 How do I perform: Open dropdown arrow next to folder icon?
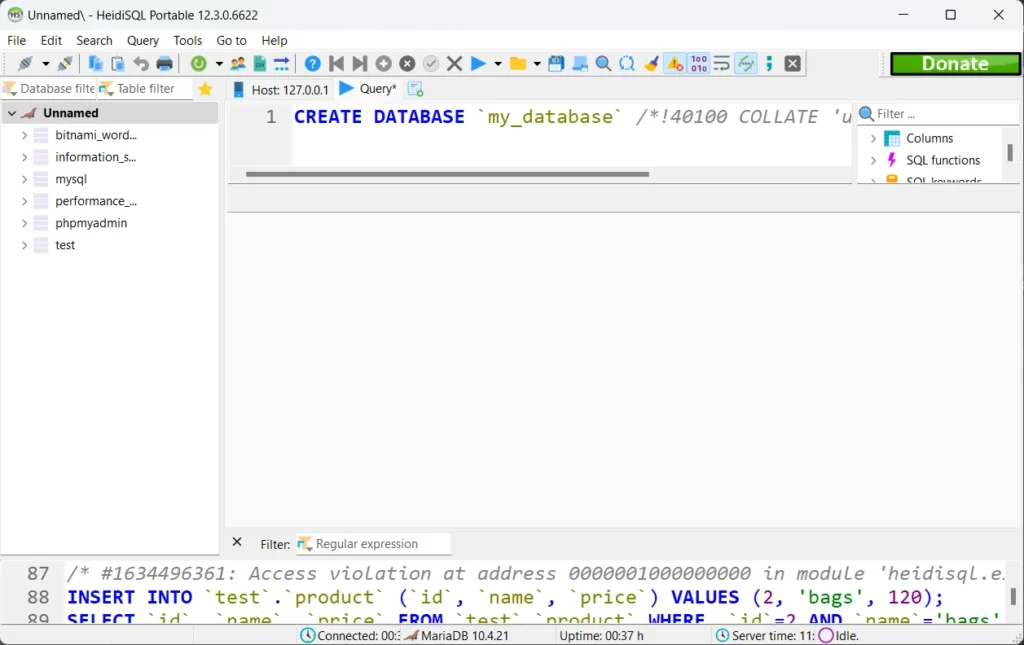pos(537,63)
